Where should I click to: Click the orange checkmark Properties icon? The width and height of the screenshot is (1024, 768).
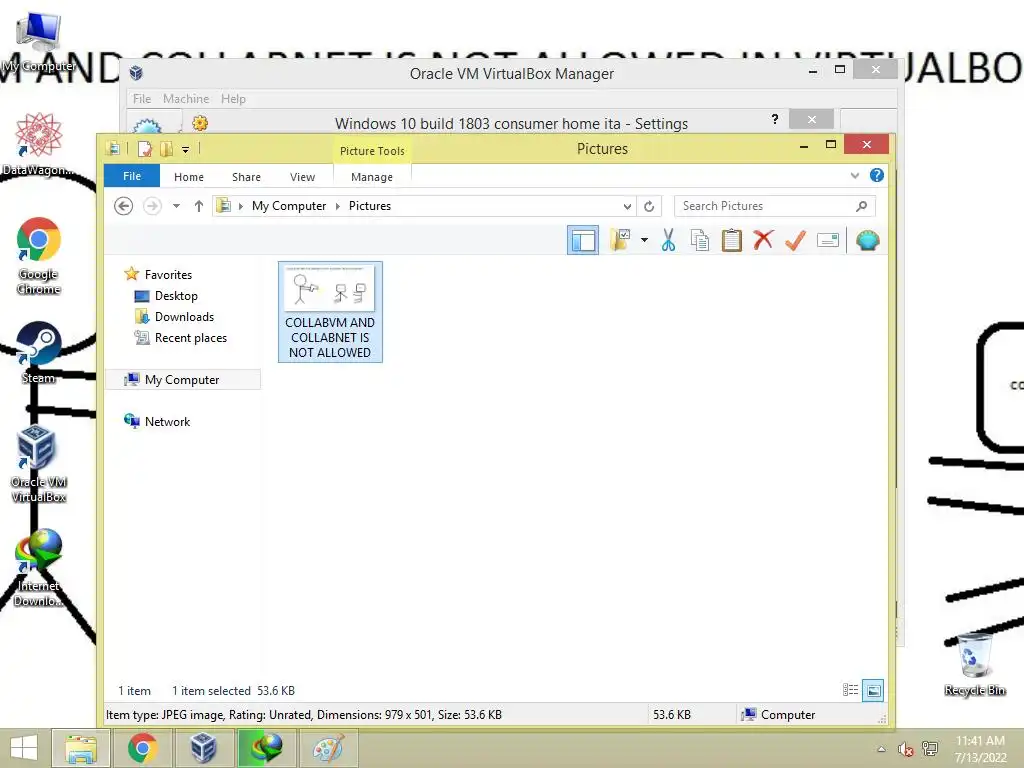point(795,240)
